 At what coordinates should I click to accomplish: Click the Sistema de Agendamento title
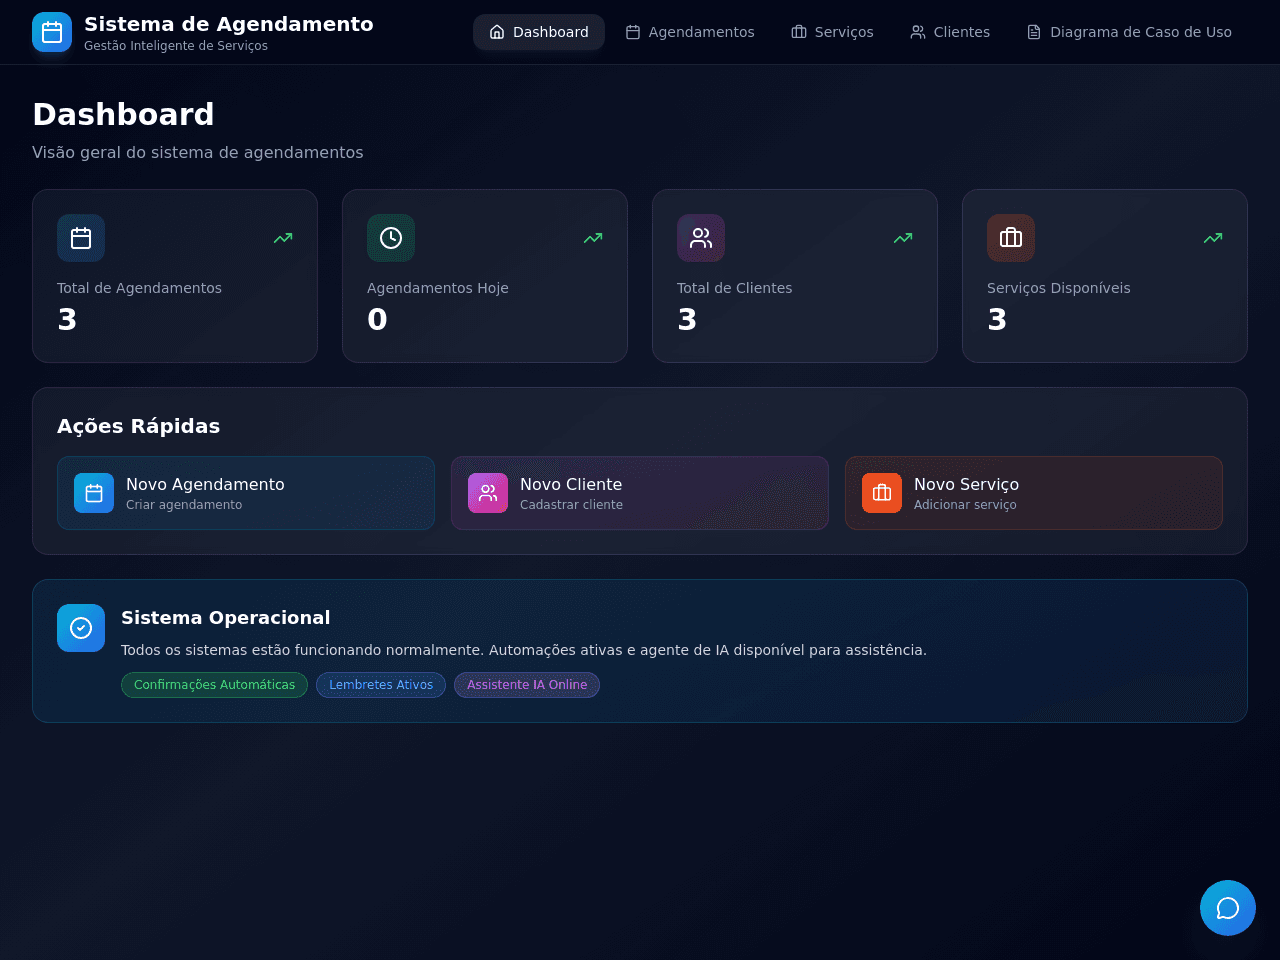[229, 24]
